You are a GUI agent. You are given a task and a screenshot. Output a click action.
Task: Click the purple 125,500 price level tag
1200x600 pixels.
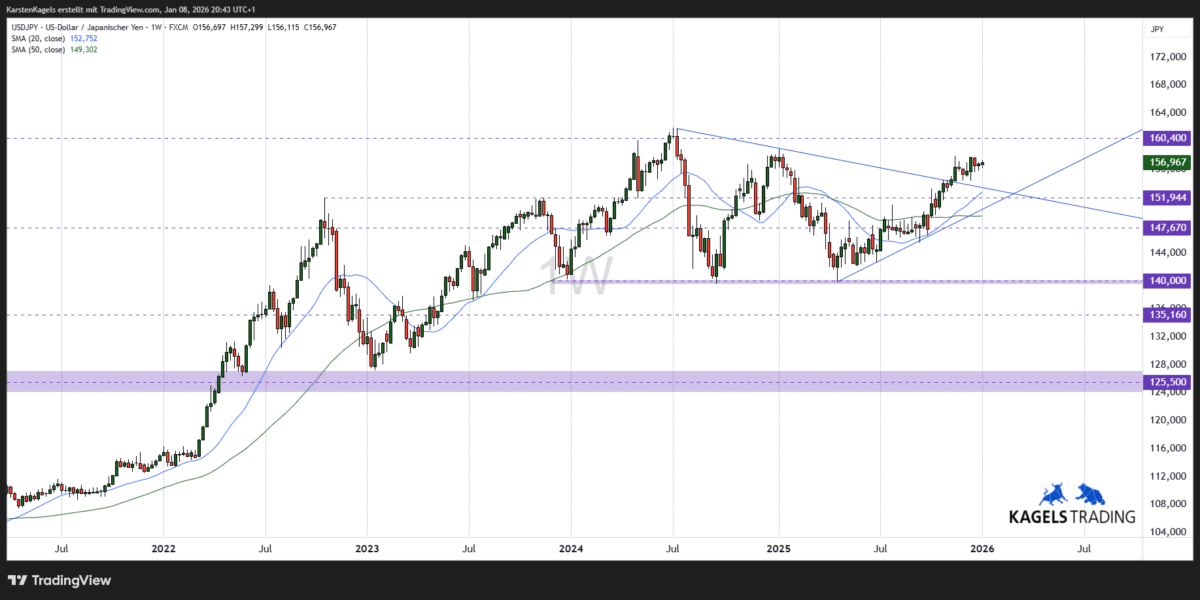[x=1165, y=381]
